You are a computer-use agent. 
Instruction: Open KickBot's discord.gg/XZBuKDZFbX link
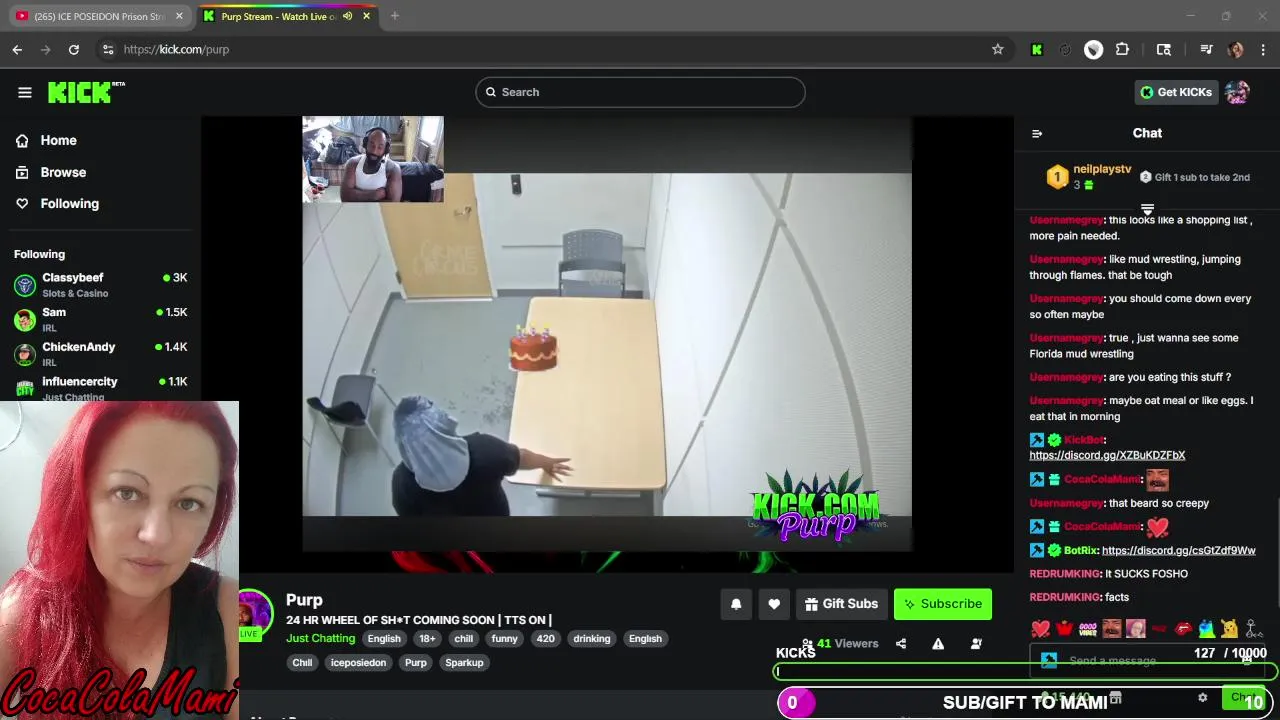click(x=1107, y=455)
